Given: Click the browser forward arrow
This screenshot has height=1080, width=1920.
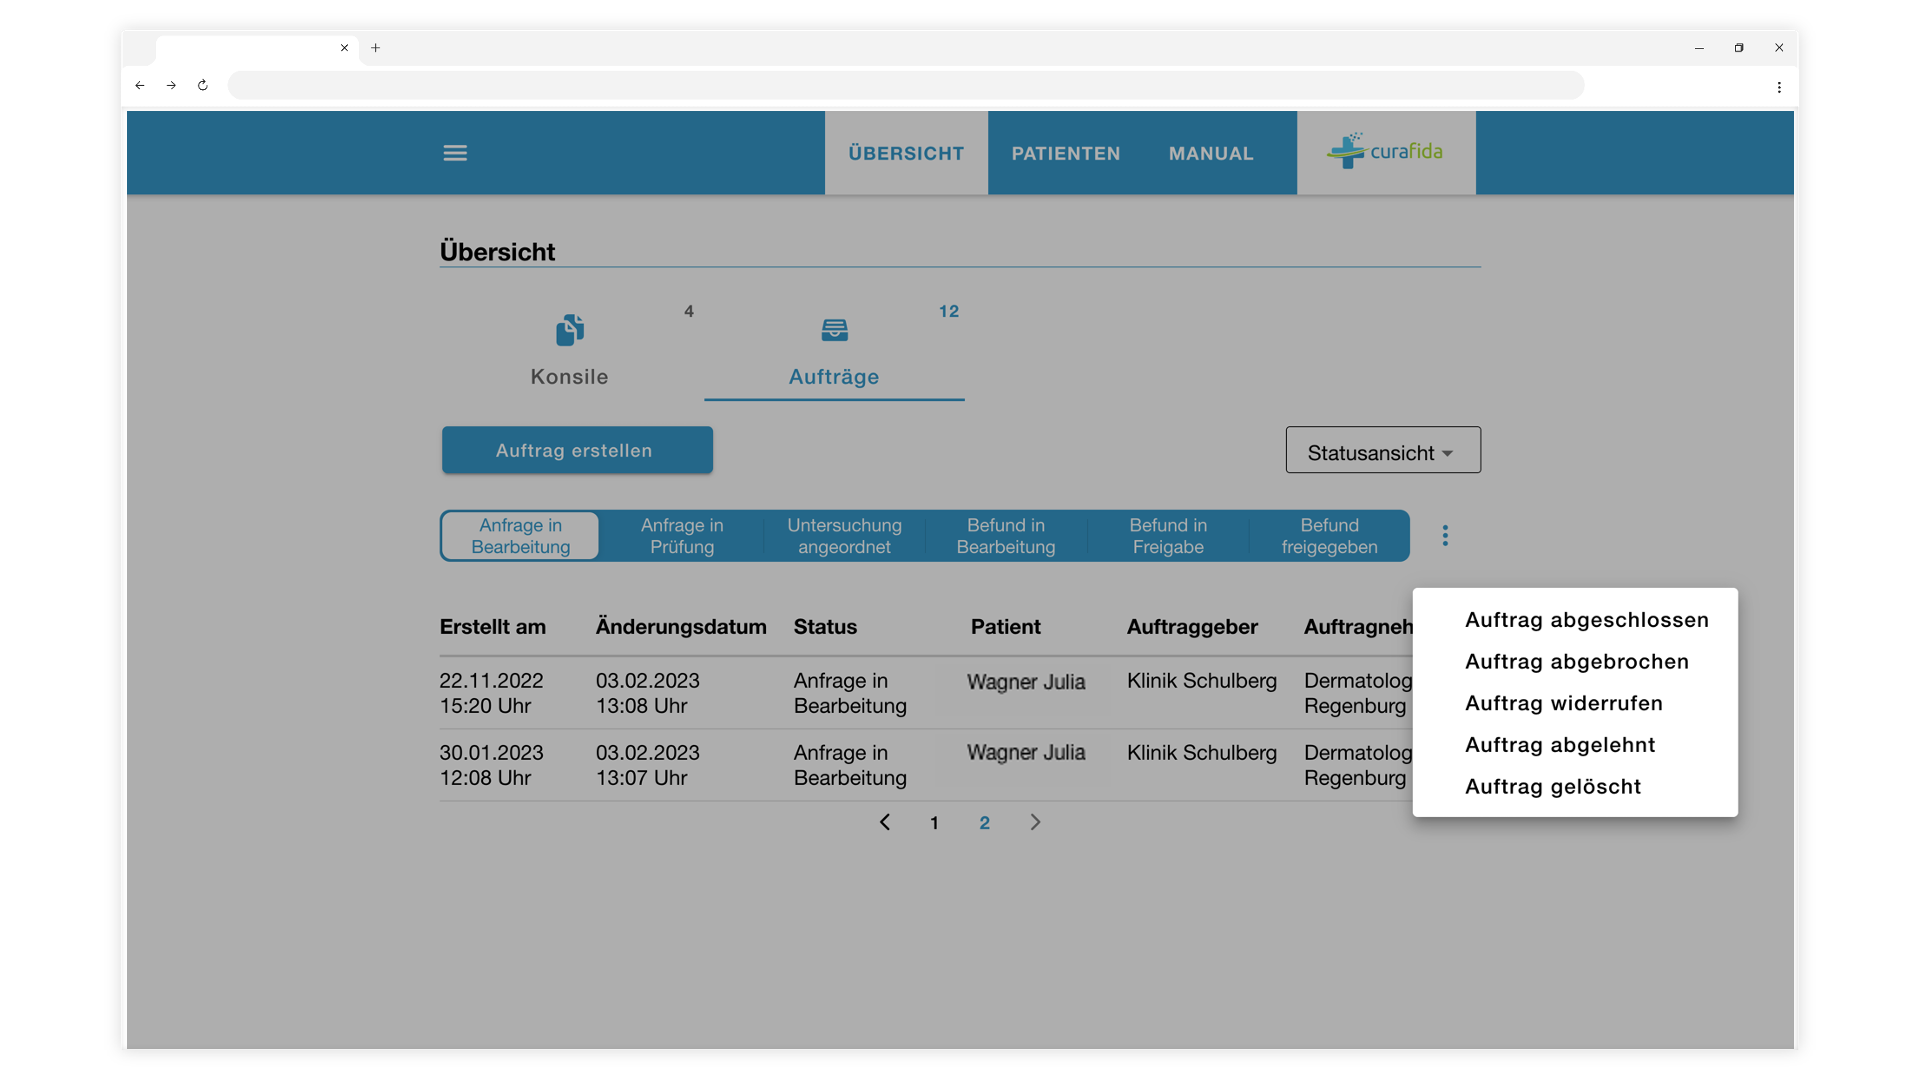Looking at the screenshot, I should click(x=171, y=85).
